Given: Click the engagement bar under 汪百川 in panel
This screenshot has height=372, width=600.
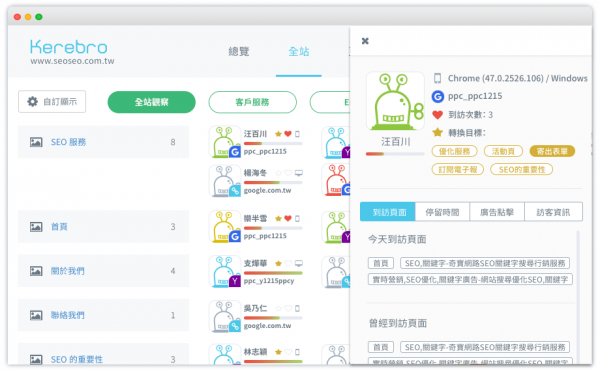Looking at the screenshot, I should 395,154.
